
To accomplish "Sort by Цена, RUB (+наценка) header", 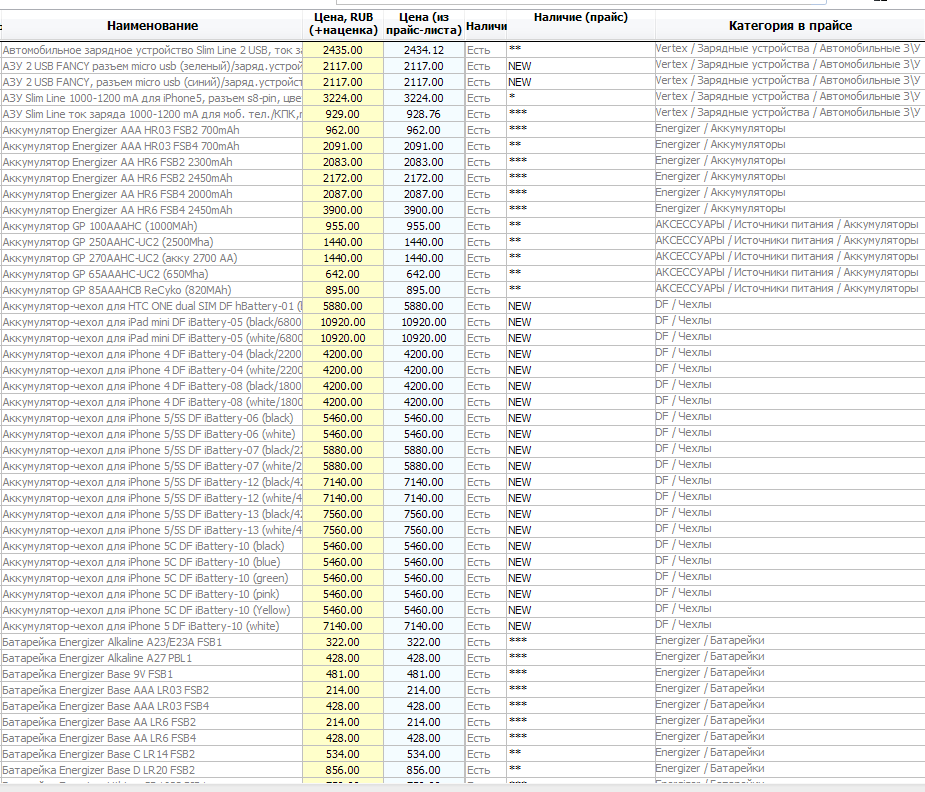I will coord(343,25).
